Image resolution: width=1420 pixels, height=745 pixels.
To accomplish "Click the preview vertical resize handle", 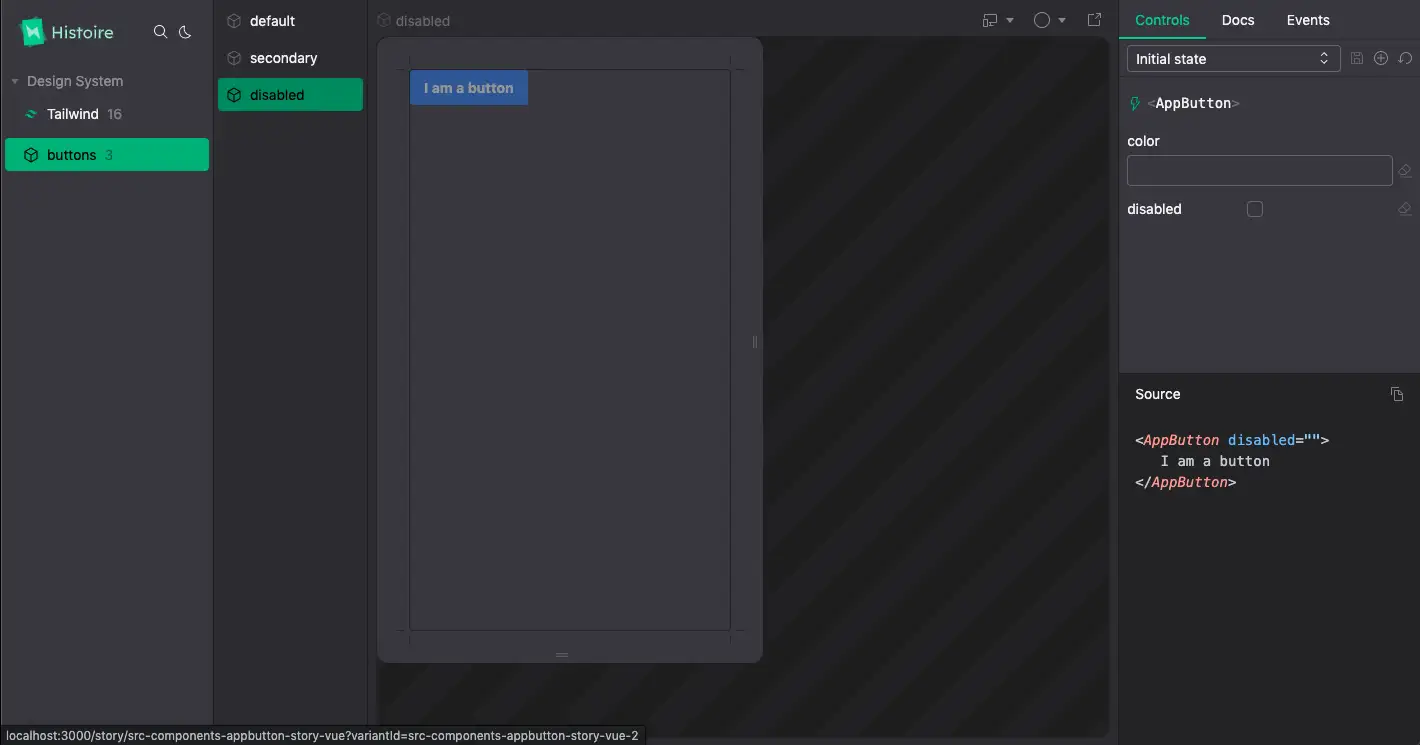I will (755, 342).
